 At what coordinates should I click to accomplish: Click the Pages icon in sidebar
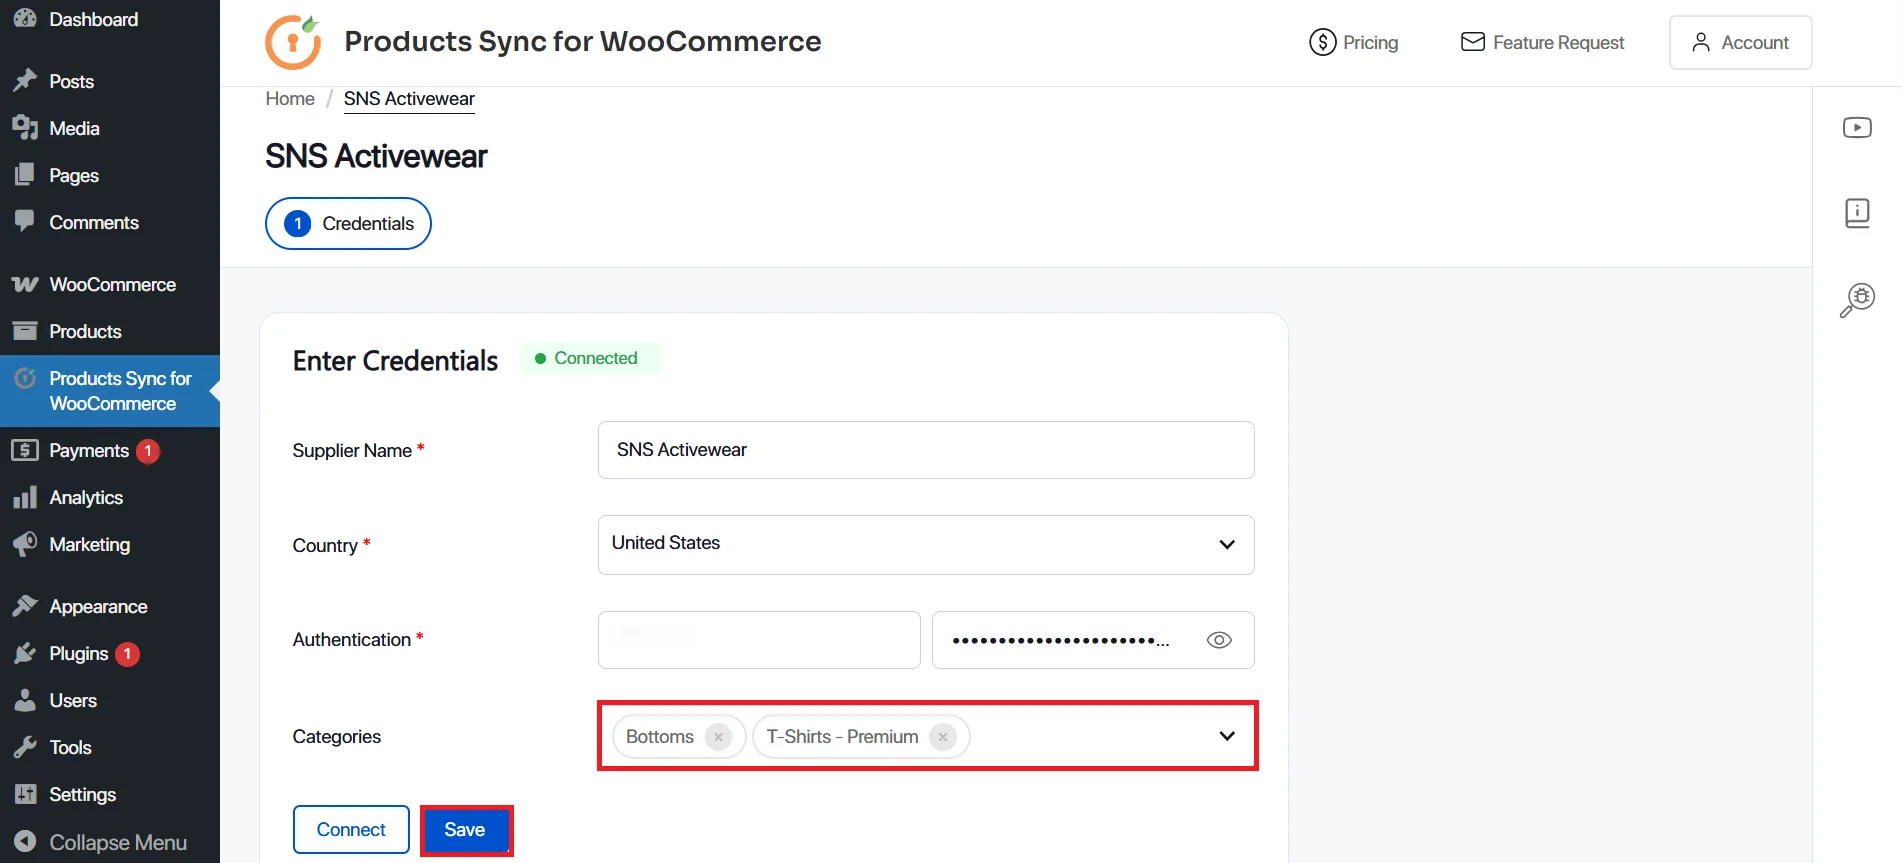point(25,175)
